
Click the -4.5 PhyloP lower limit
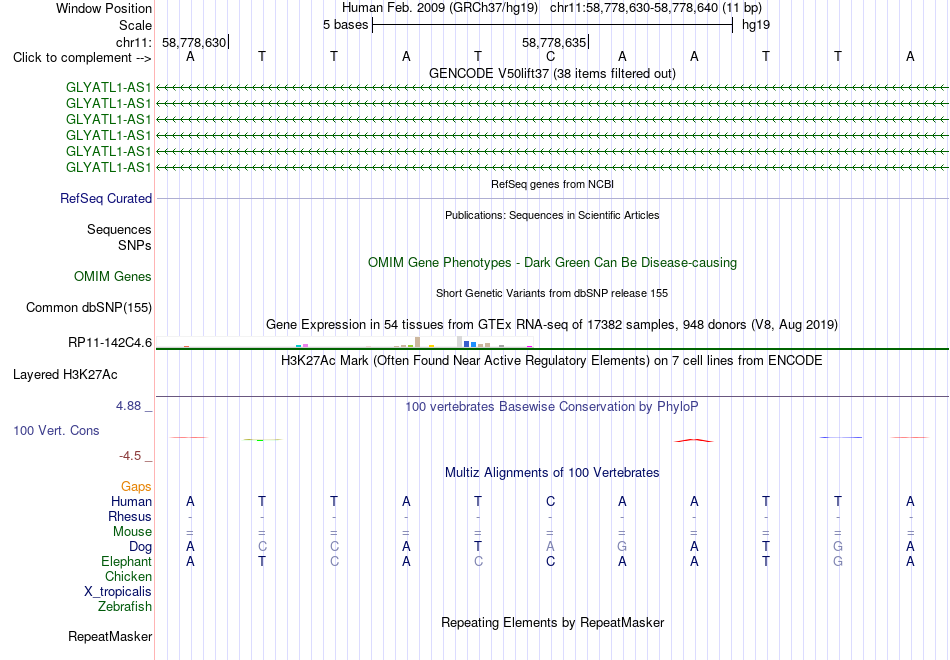point(130,456)
